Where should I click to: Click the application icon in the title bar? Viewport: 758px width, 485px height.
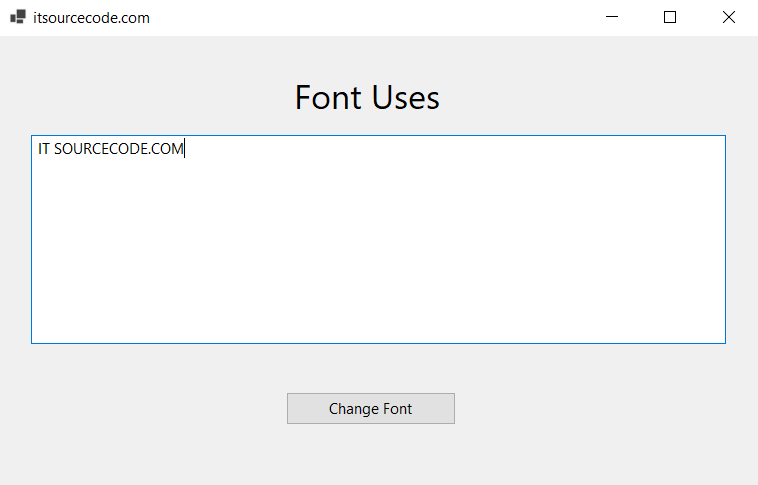click(x=18, y=17)
